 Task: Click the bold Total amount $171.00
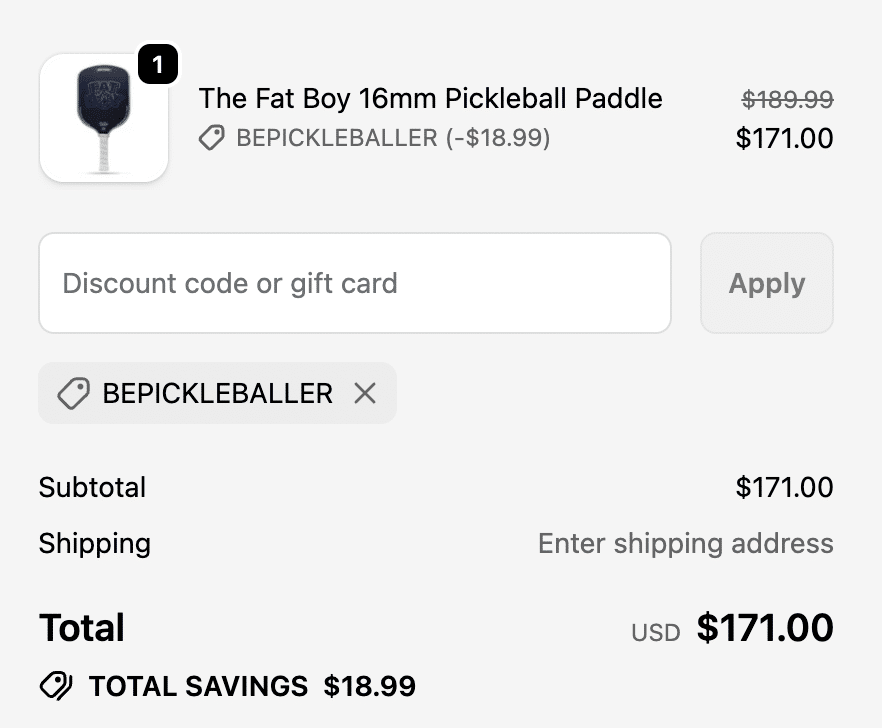(765, 628)
